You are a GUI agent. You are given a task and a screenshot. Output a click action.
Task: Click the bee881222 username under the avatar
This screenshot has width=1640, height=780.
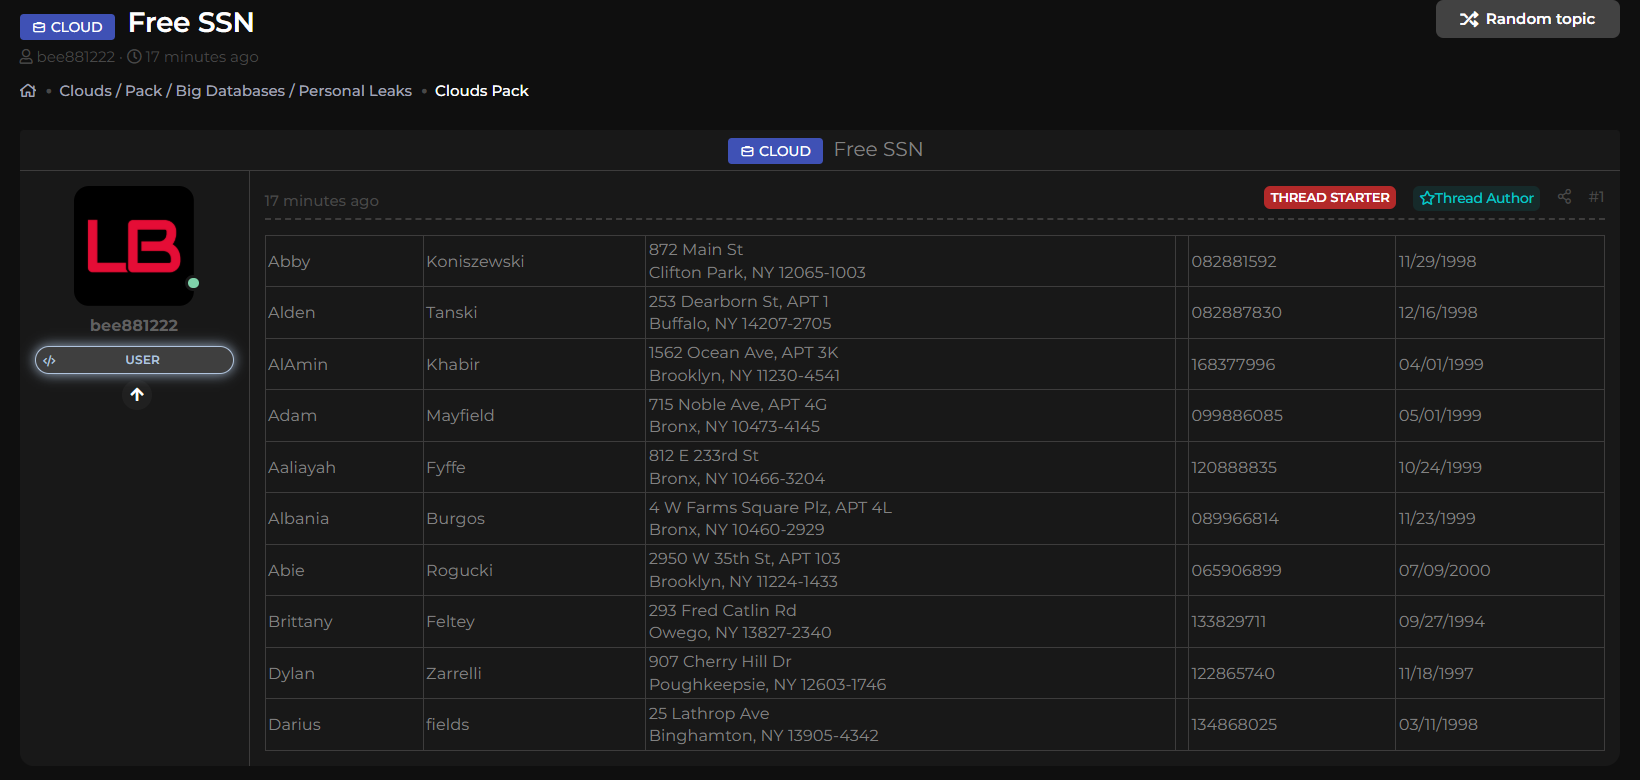click(x=134, y=325)
